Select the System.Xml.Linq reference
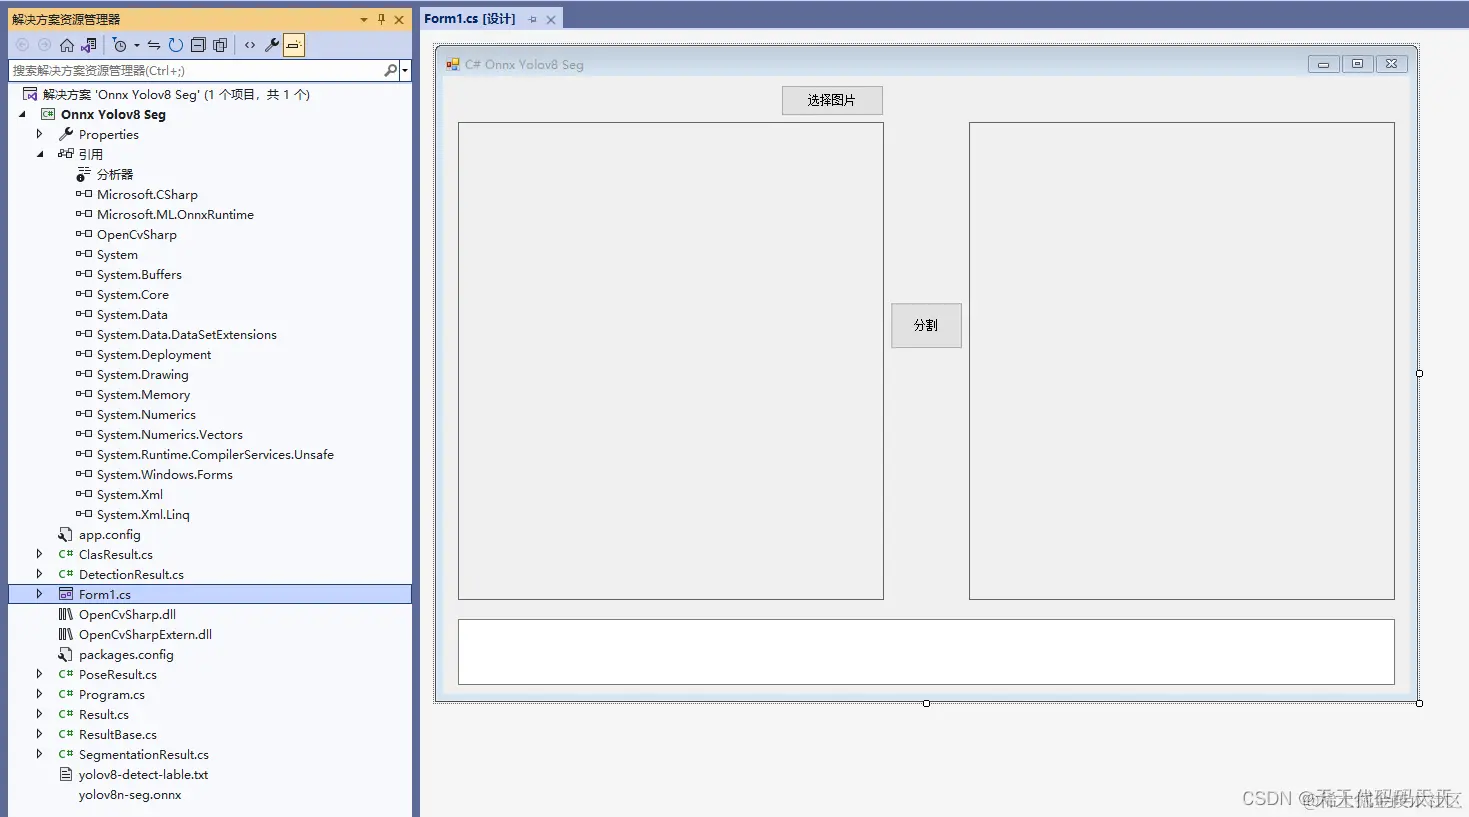Image resolution: width=1469 pixels, height=817 pixels. coord(143,514)
